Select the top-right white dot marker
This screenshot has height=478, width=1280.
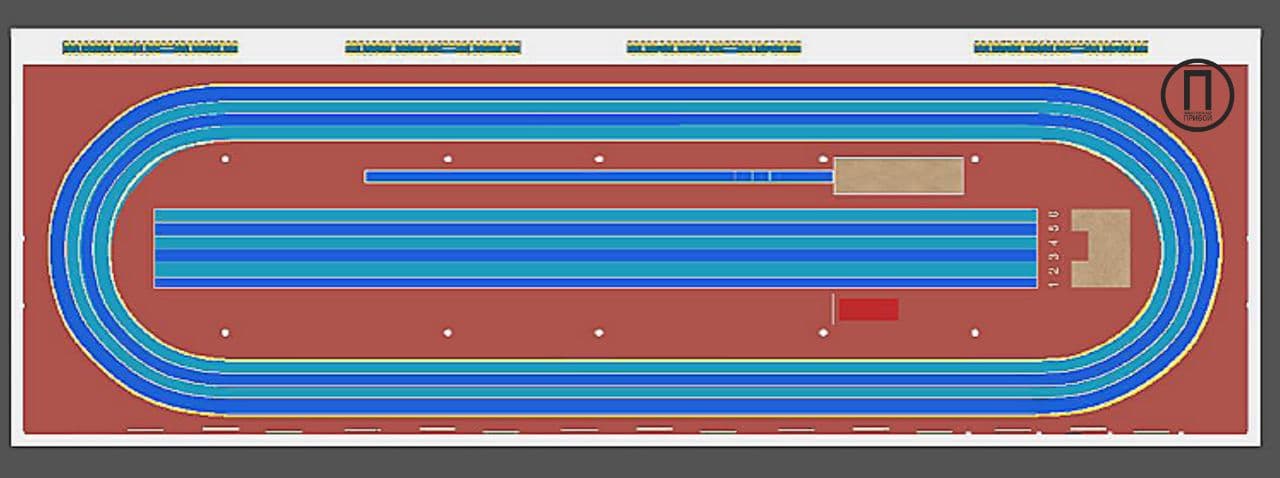tap(975, 159)
